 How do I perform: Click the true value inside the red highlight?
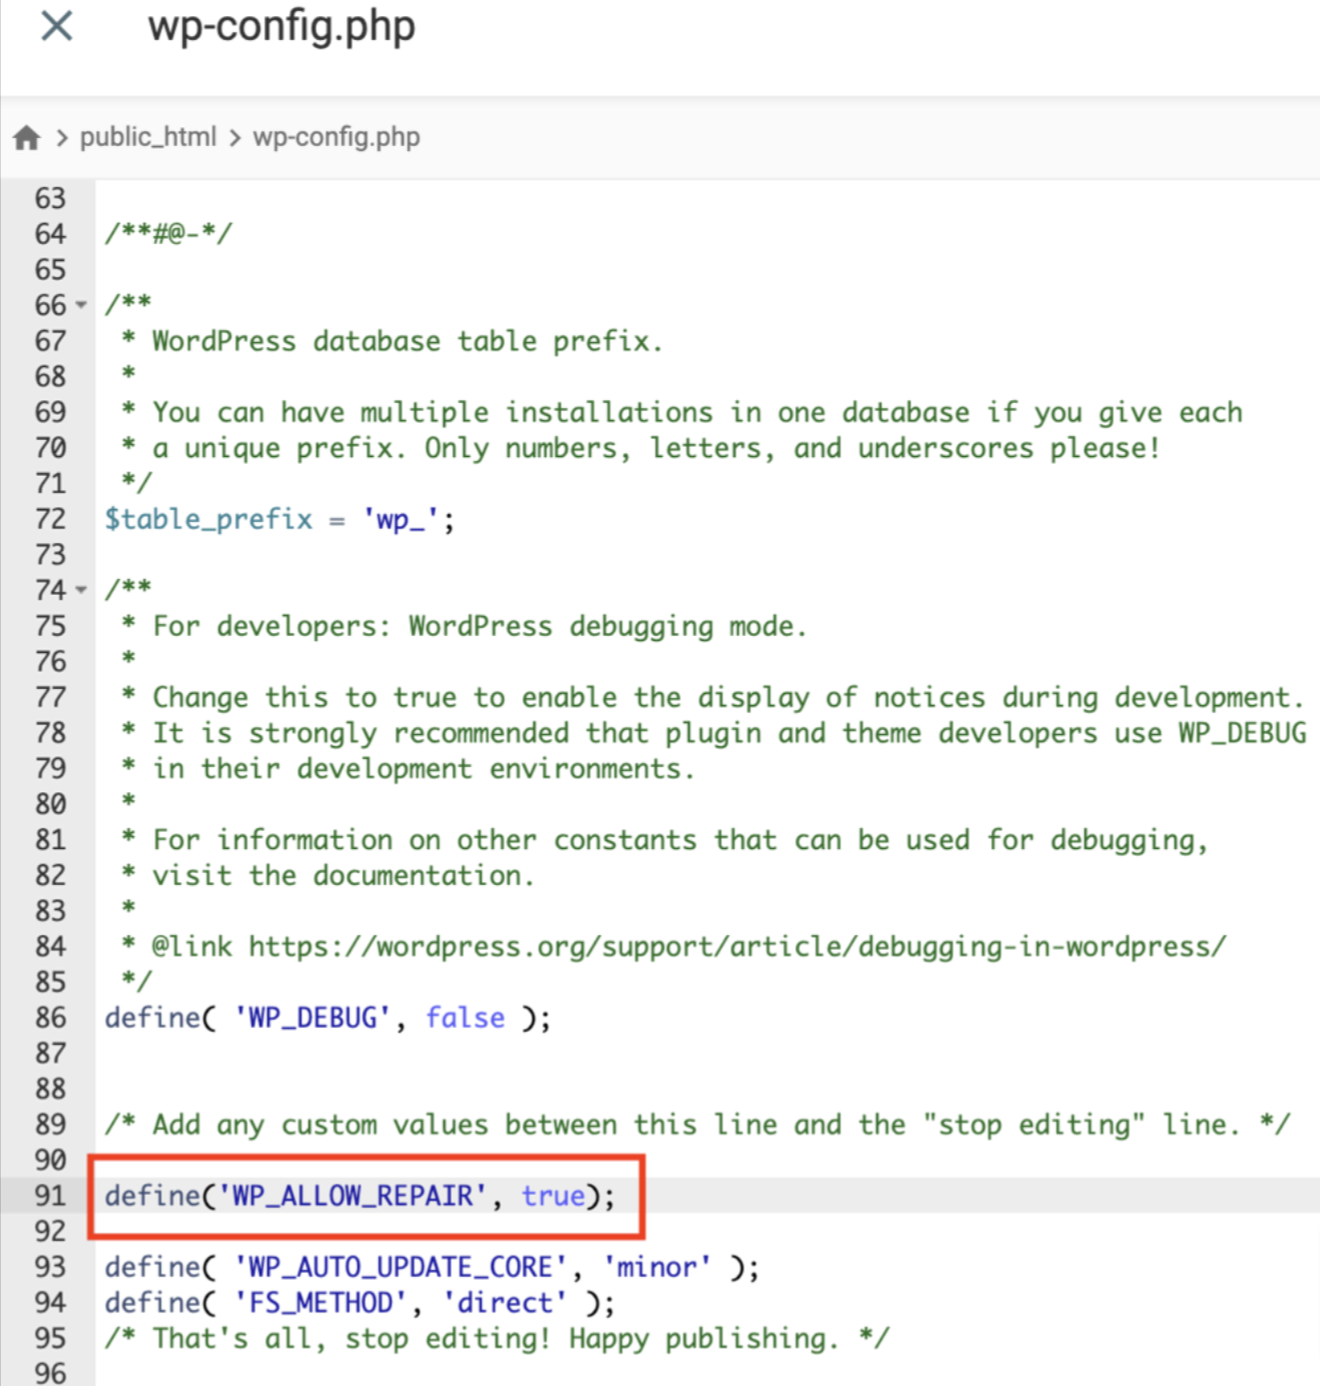pos(551,1196)
